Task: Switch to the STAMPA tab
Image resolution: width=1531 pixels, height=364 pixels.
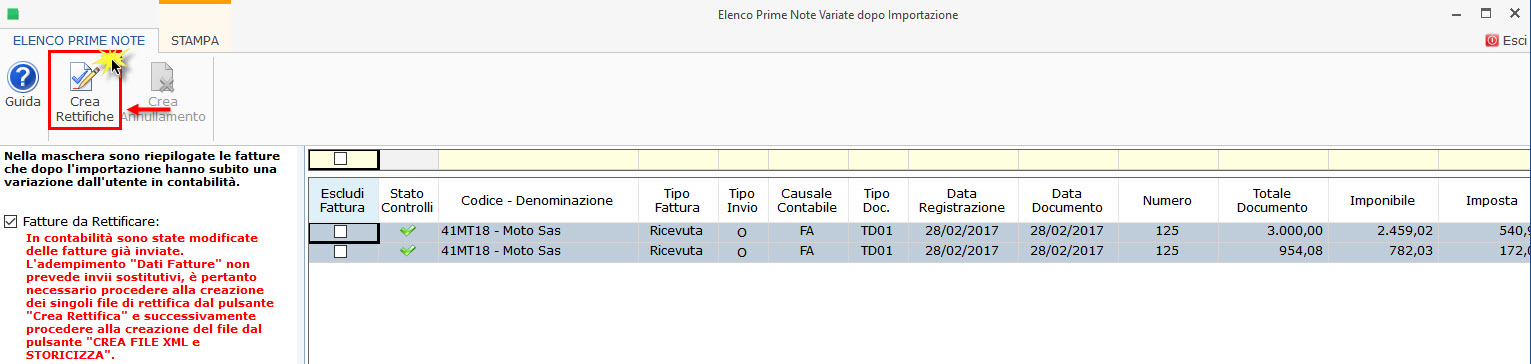Action: (x=194, y=41)
